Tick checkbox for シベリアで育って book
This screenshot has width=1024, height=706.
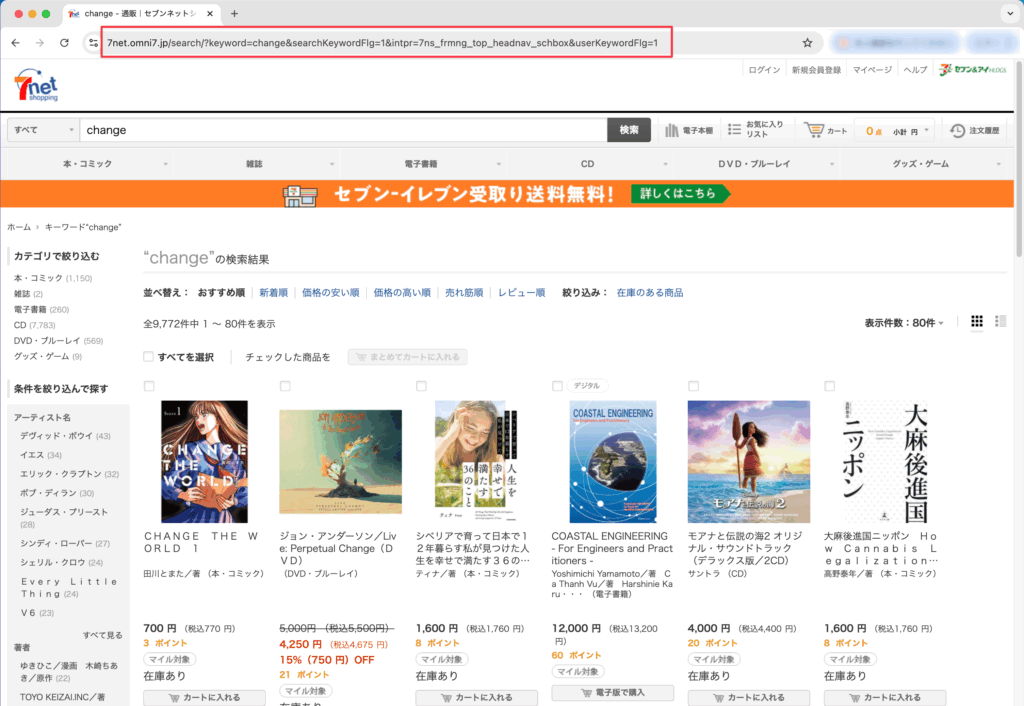[421, 386]
